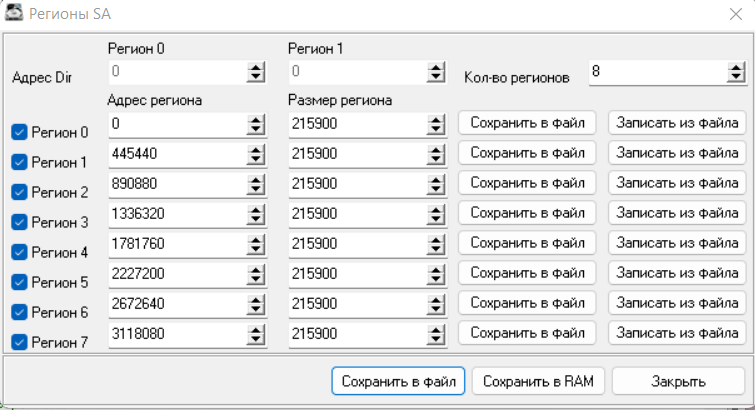Screen dimensions: 755x410
Task: Decrease the Регион 0 address spinner value
Action: [256, 128]
